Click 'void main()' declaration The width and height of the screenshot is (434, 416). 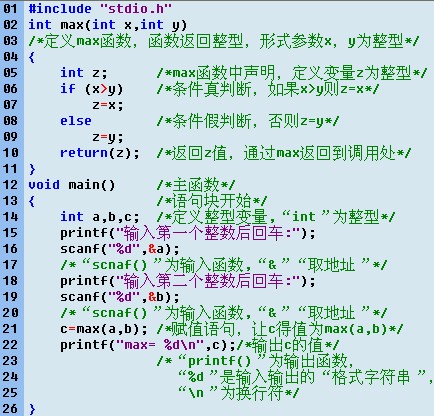coord(72,185)
